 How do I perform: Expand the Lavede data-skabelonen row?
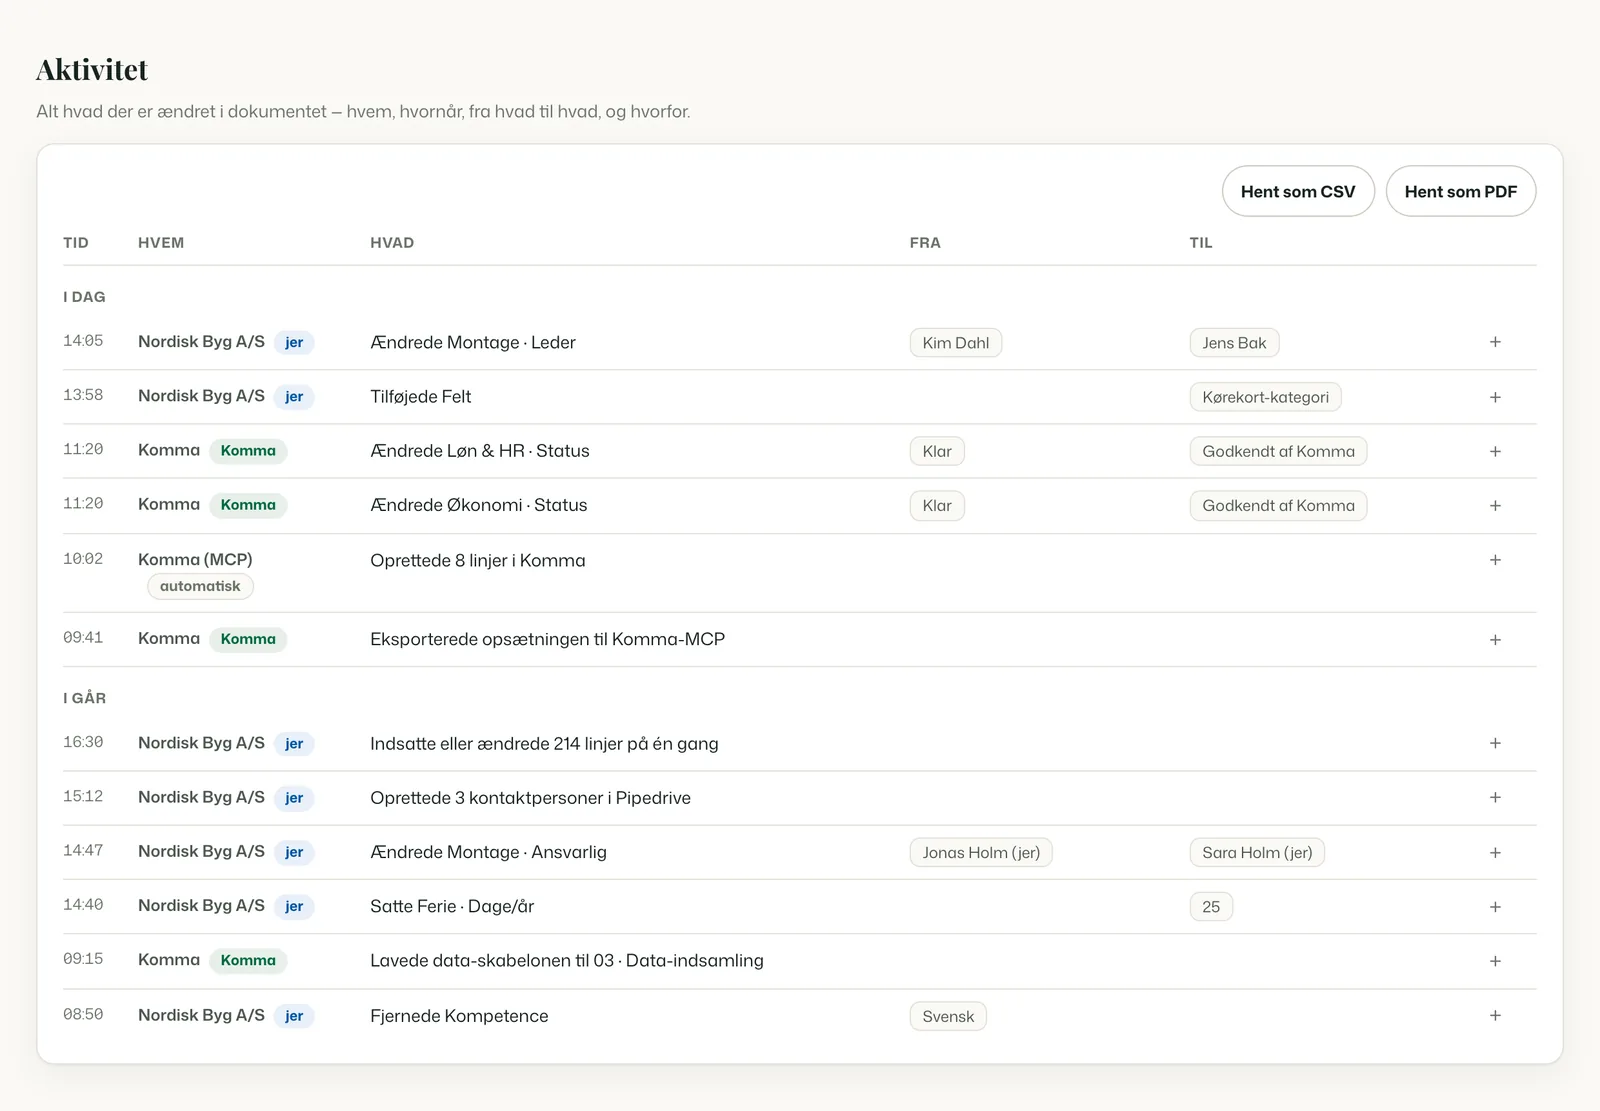click(x=1495, y=961)
